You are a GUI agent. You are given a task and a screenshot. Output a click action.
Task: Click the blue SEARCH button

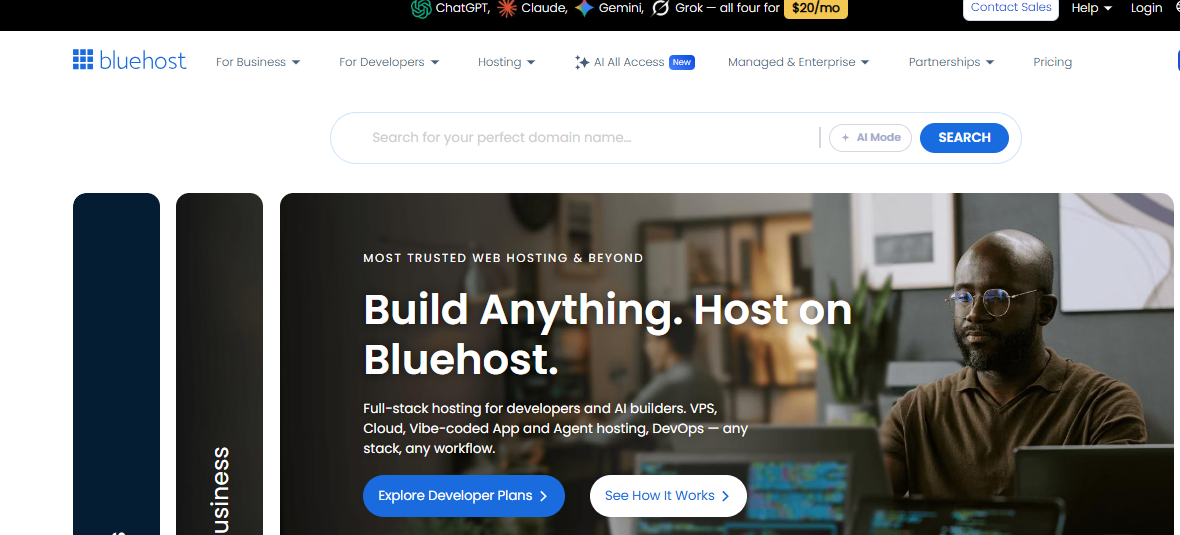pyautogui.click(x=964, y=138)
